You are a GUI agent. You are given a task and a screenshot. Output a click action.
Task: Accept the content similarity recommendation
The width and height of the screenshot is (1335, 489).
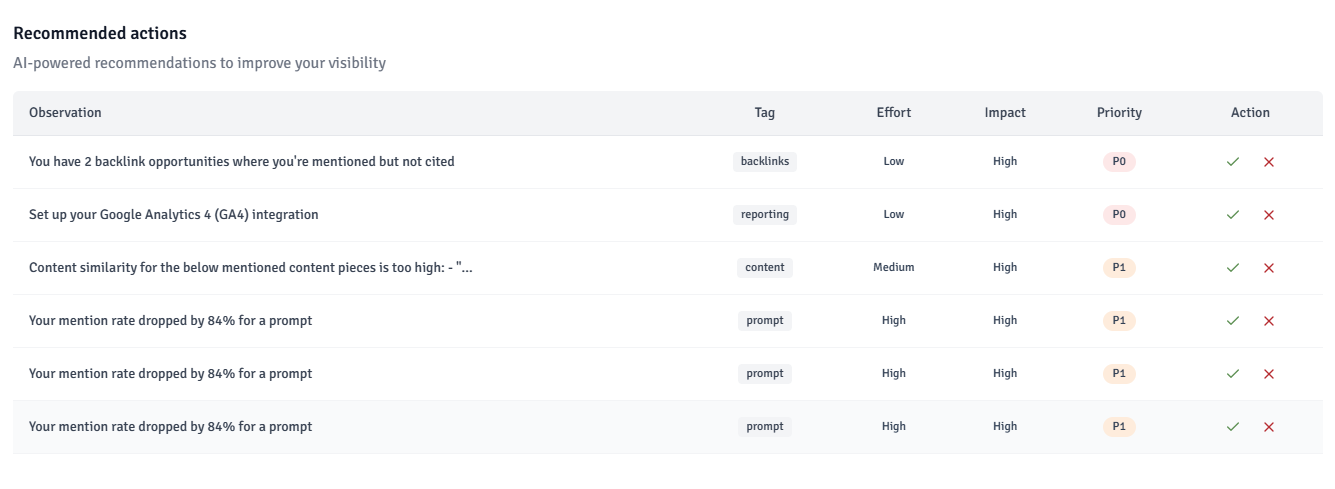[1233, 268]
